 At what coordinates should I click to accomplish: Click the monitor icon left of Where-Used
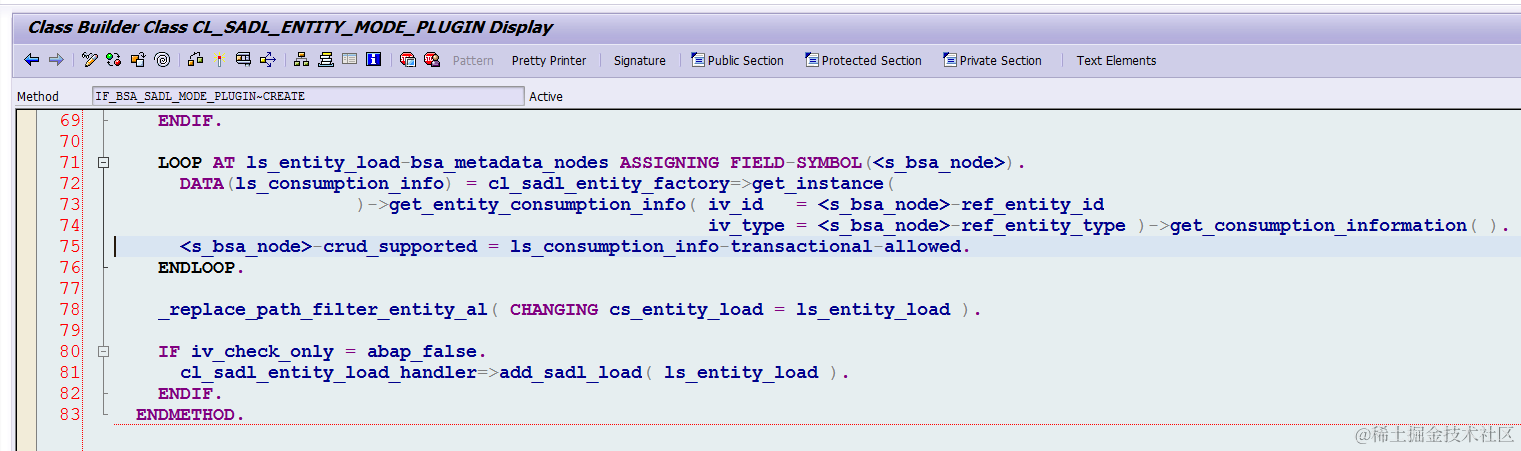tap(243, 60)
